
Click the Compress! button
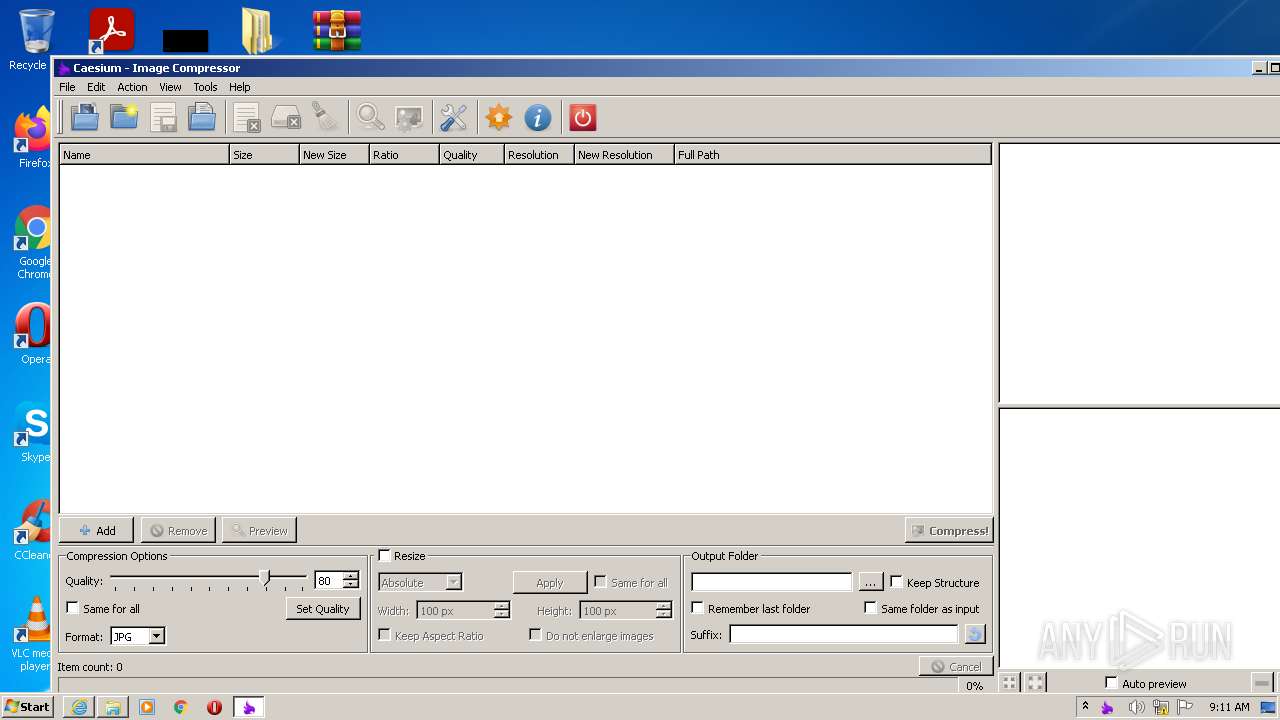tap(949, 530)
